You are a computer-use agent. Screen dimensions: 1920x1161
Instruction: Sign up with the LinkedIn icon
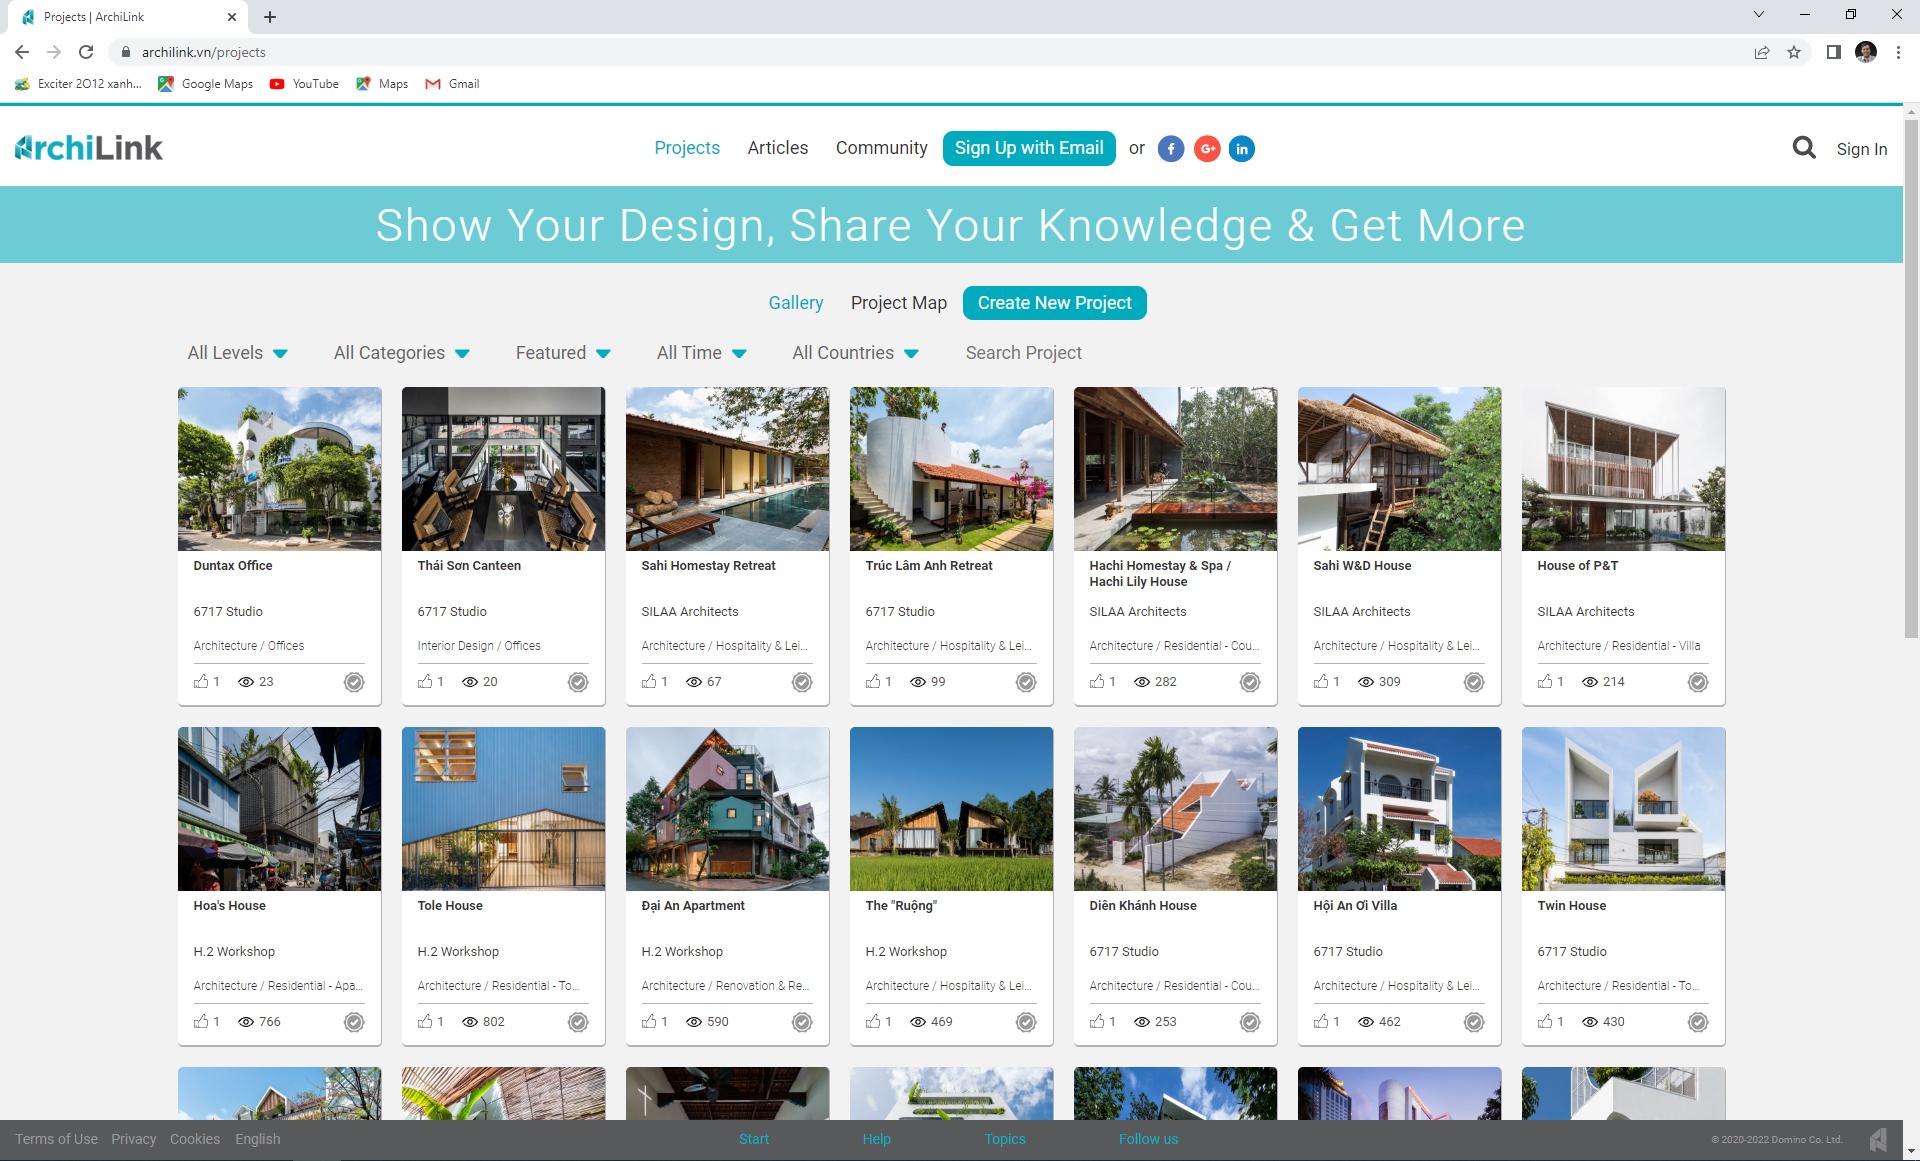(x=1242, y=149)
